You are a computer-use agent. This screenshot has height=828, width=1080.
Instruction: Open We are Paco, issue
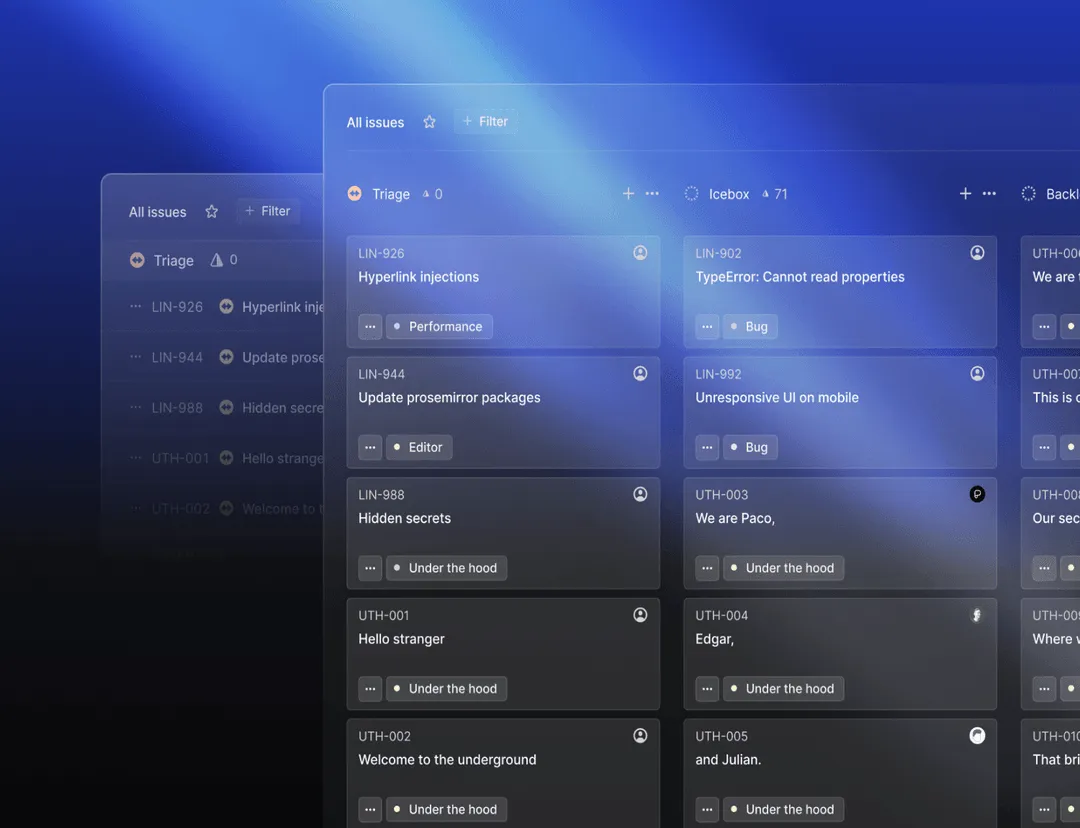point(735,518)
